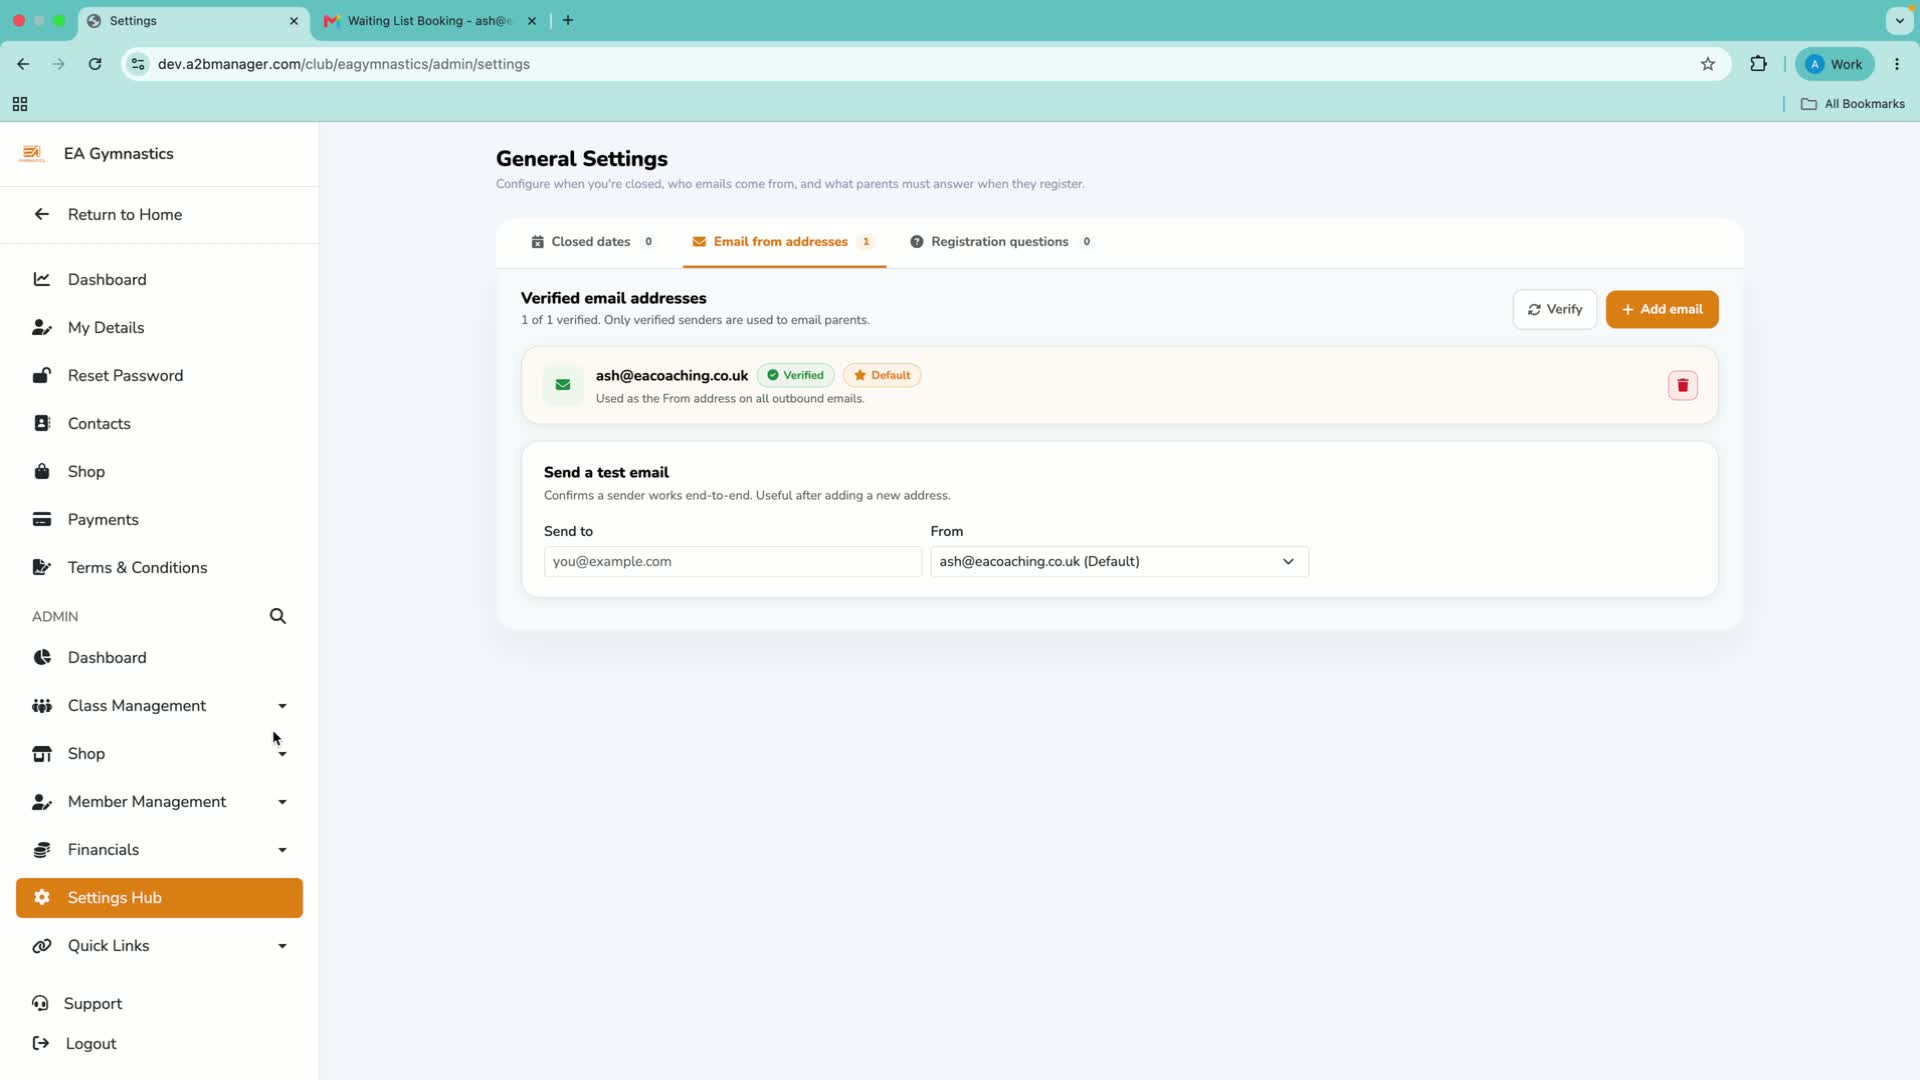
Task: Reload the page using the refresh icon
Action: tap(95, 64)
